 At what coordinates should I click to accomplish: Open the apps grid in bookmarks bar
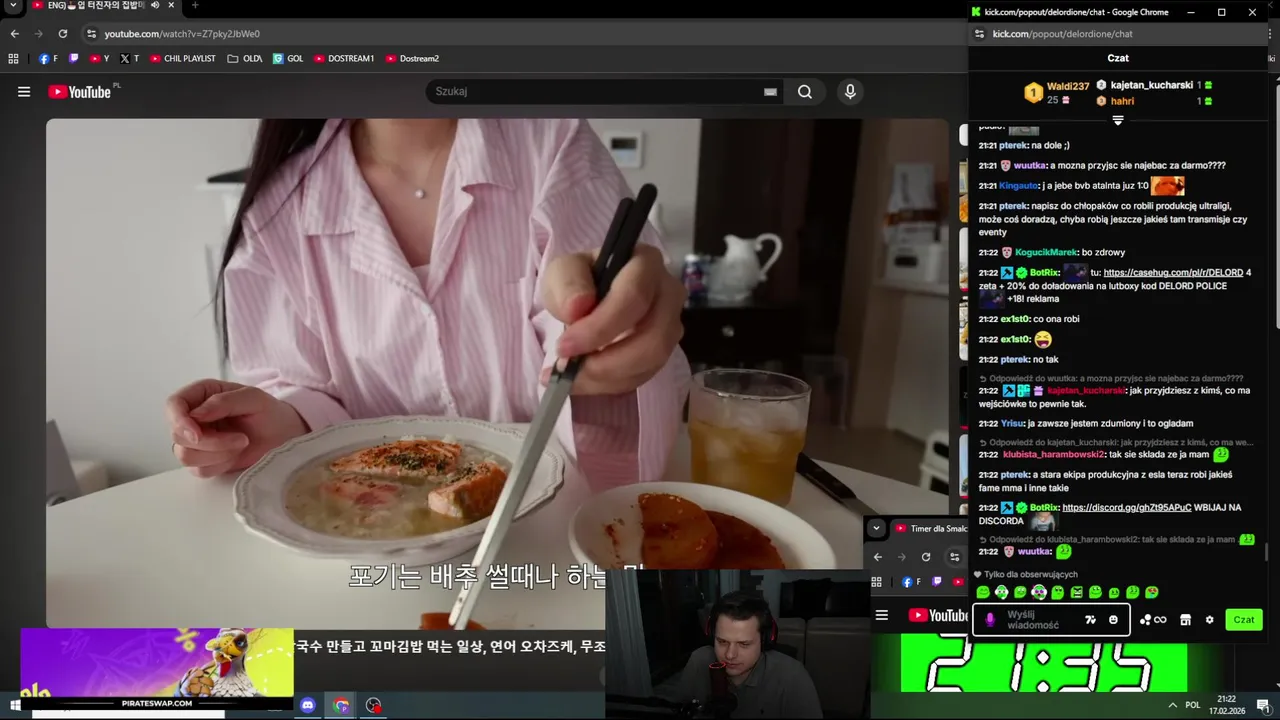point(13,59)
